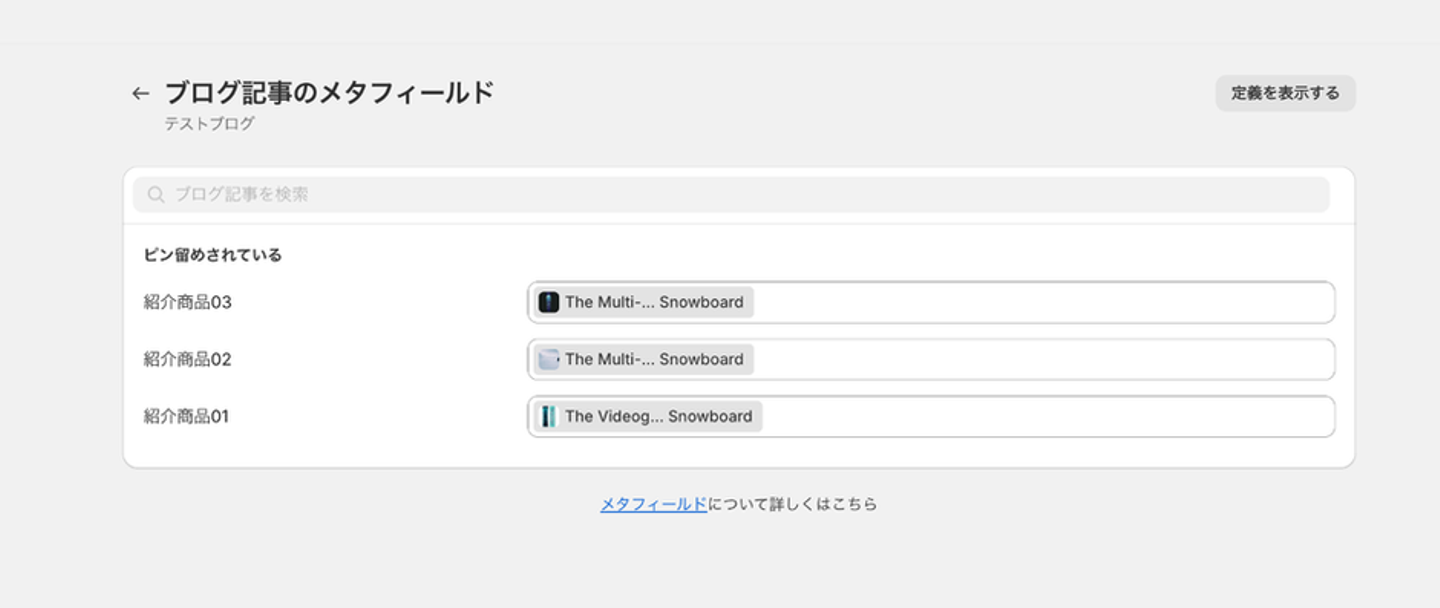Click empty space in the 紹介商品01 field
Image resolution: width=1440 pixels, height=608 pixels.
1040,416
